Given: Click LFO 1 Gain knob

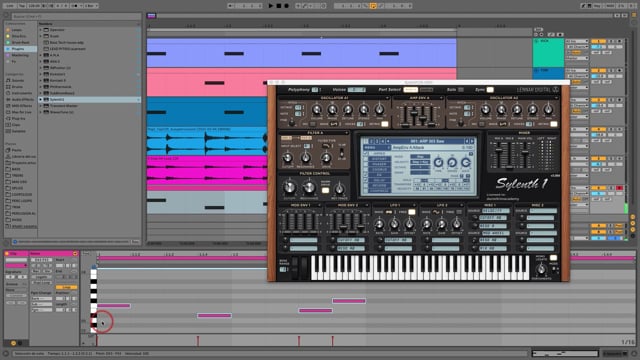Looking at the screenshot, I should 394,224.
